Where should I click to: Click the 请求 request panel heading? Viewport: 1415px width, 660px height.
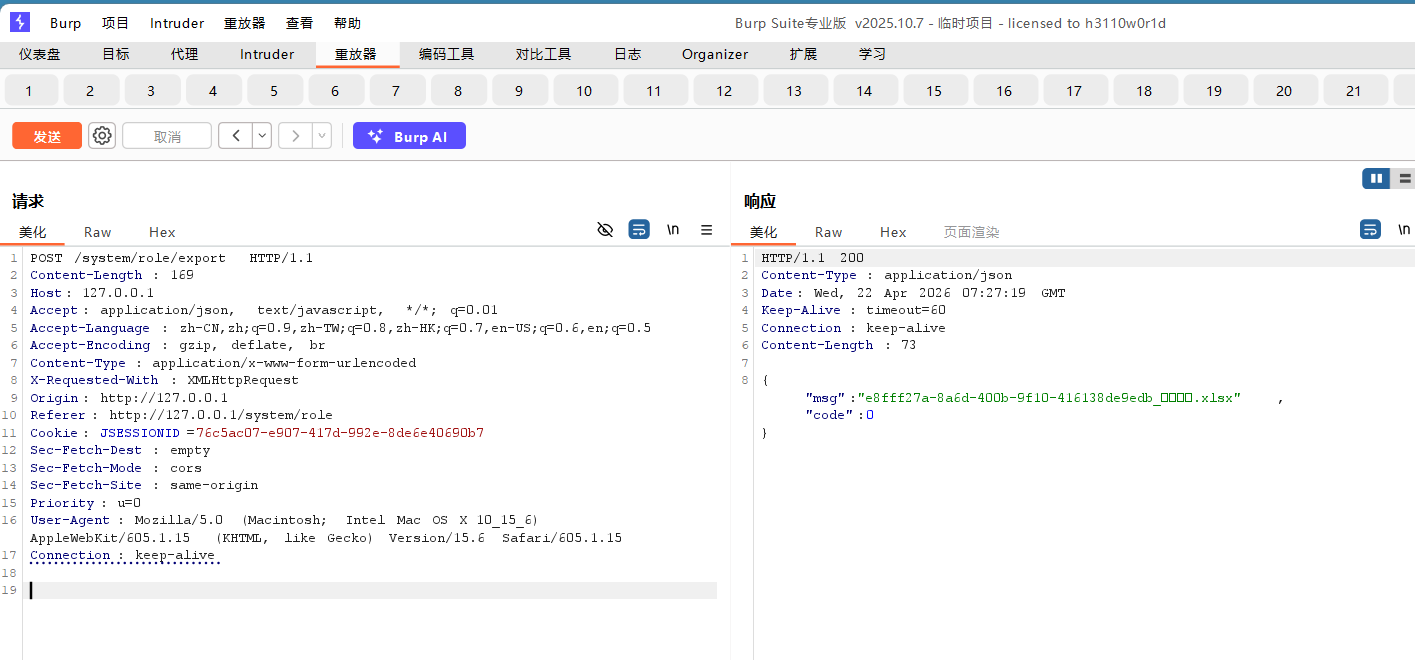[x=28, y=201]
